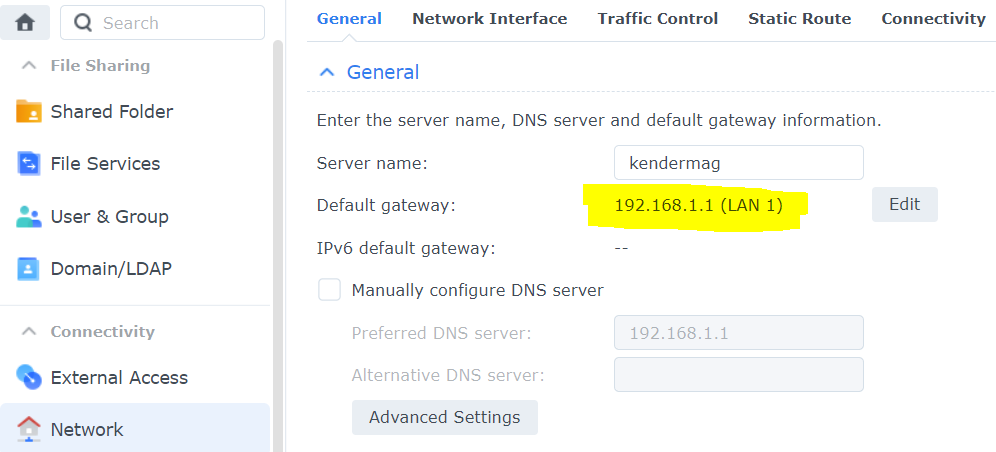Open Advanced Settings for DNS

[445, 417]
